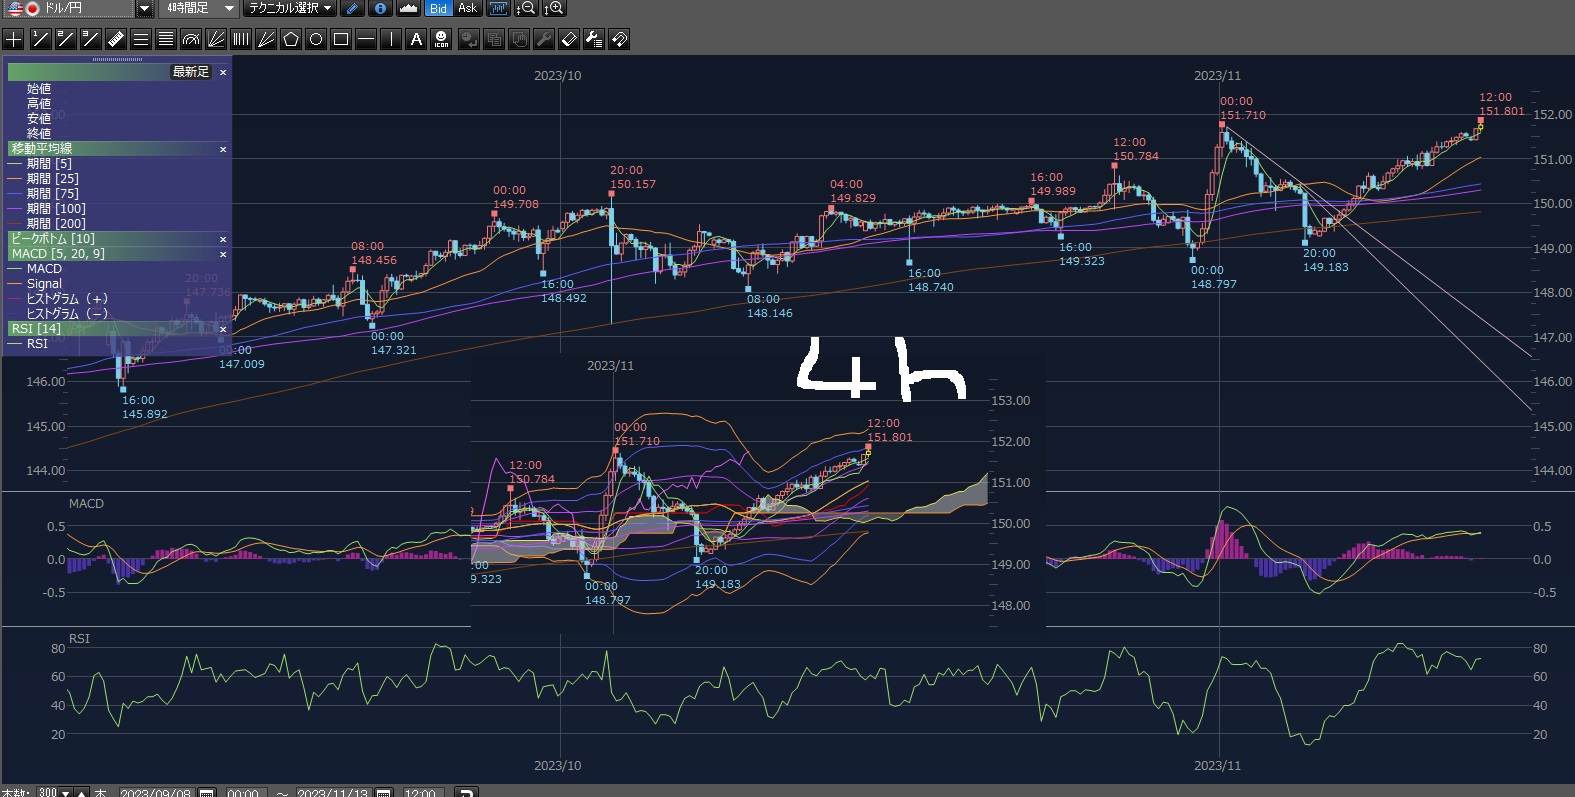Click the MACD [5, 20, 9] header
The width and height of the screenshot is (1575, 797).
click(58, 254)
